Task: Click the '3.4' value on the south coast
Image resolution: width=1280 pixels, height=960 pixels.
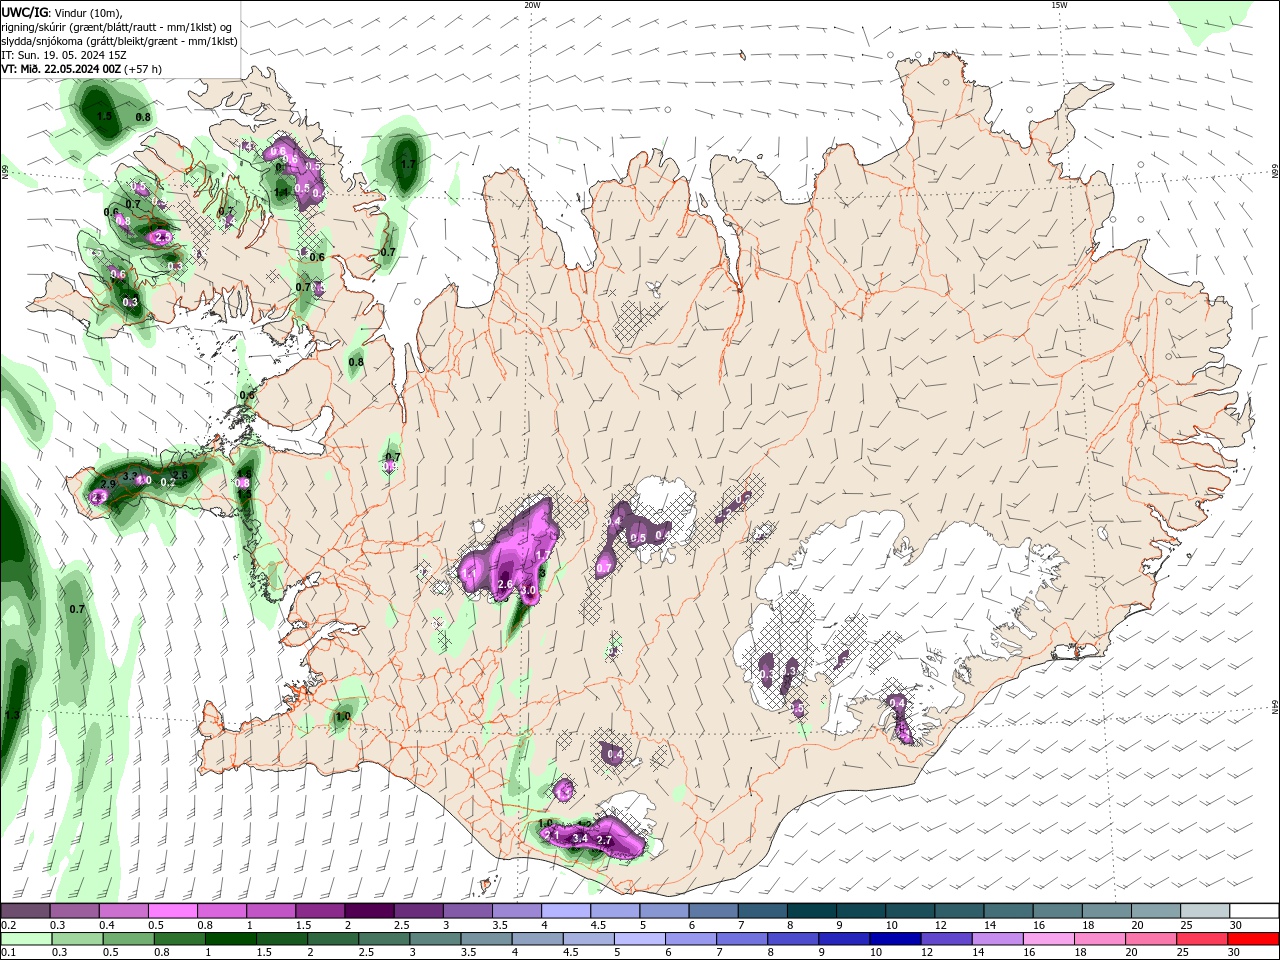Action: click(x=580, y=839)
